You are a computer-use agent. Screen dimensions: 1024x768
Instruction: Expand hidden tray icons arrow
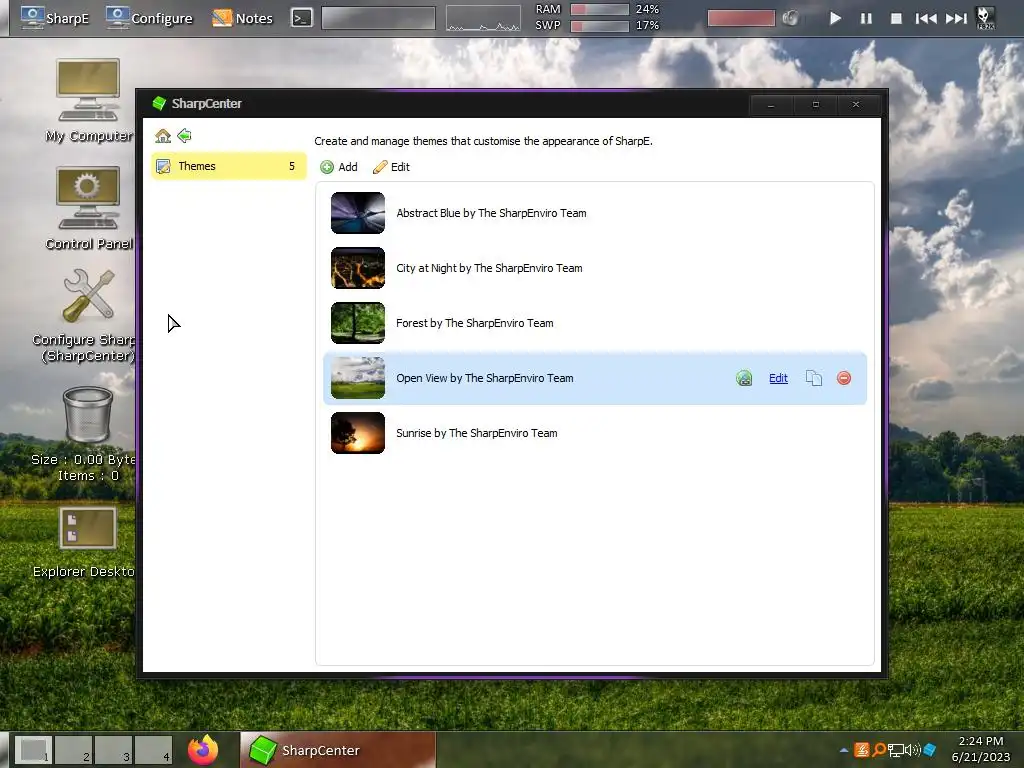(x=844, y=750)
